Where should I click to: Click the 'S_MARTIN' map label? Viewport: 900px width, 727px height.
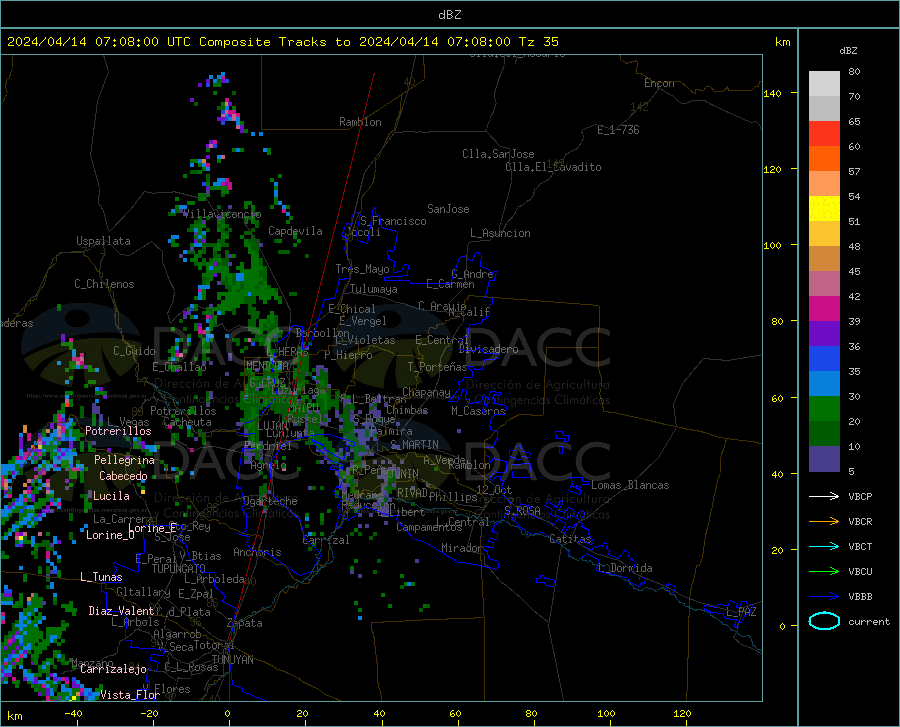414,445
